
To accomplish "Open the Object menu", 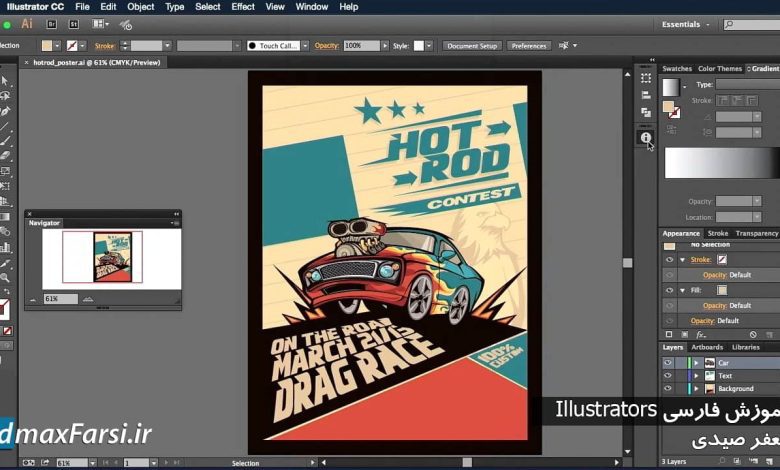I will [141, 7].
